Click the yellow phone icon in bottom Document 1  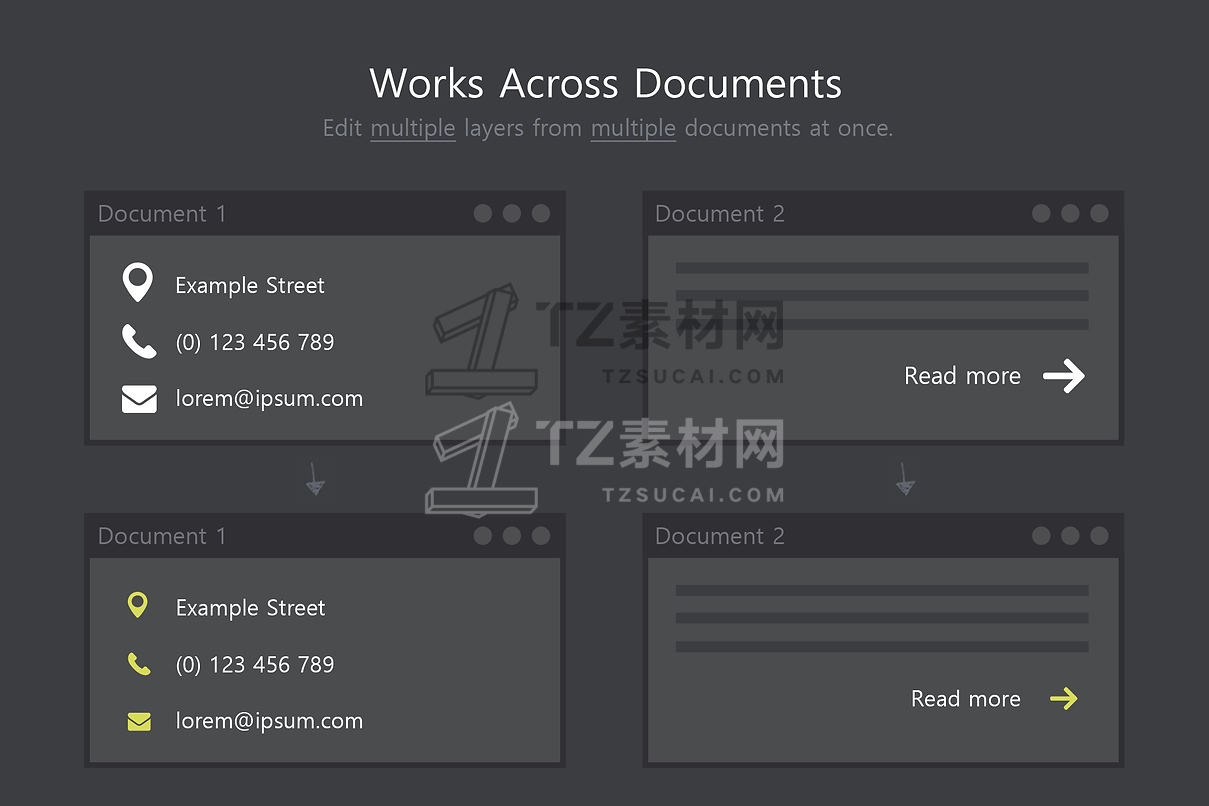pos(139,664)
